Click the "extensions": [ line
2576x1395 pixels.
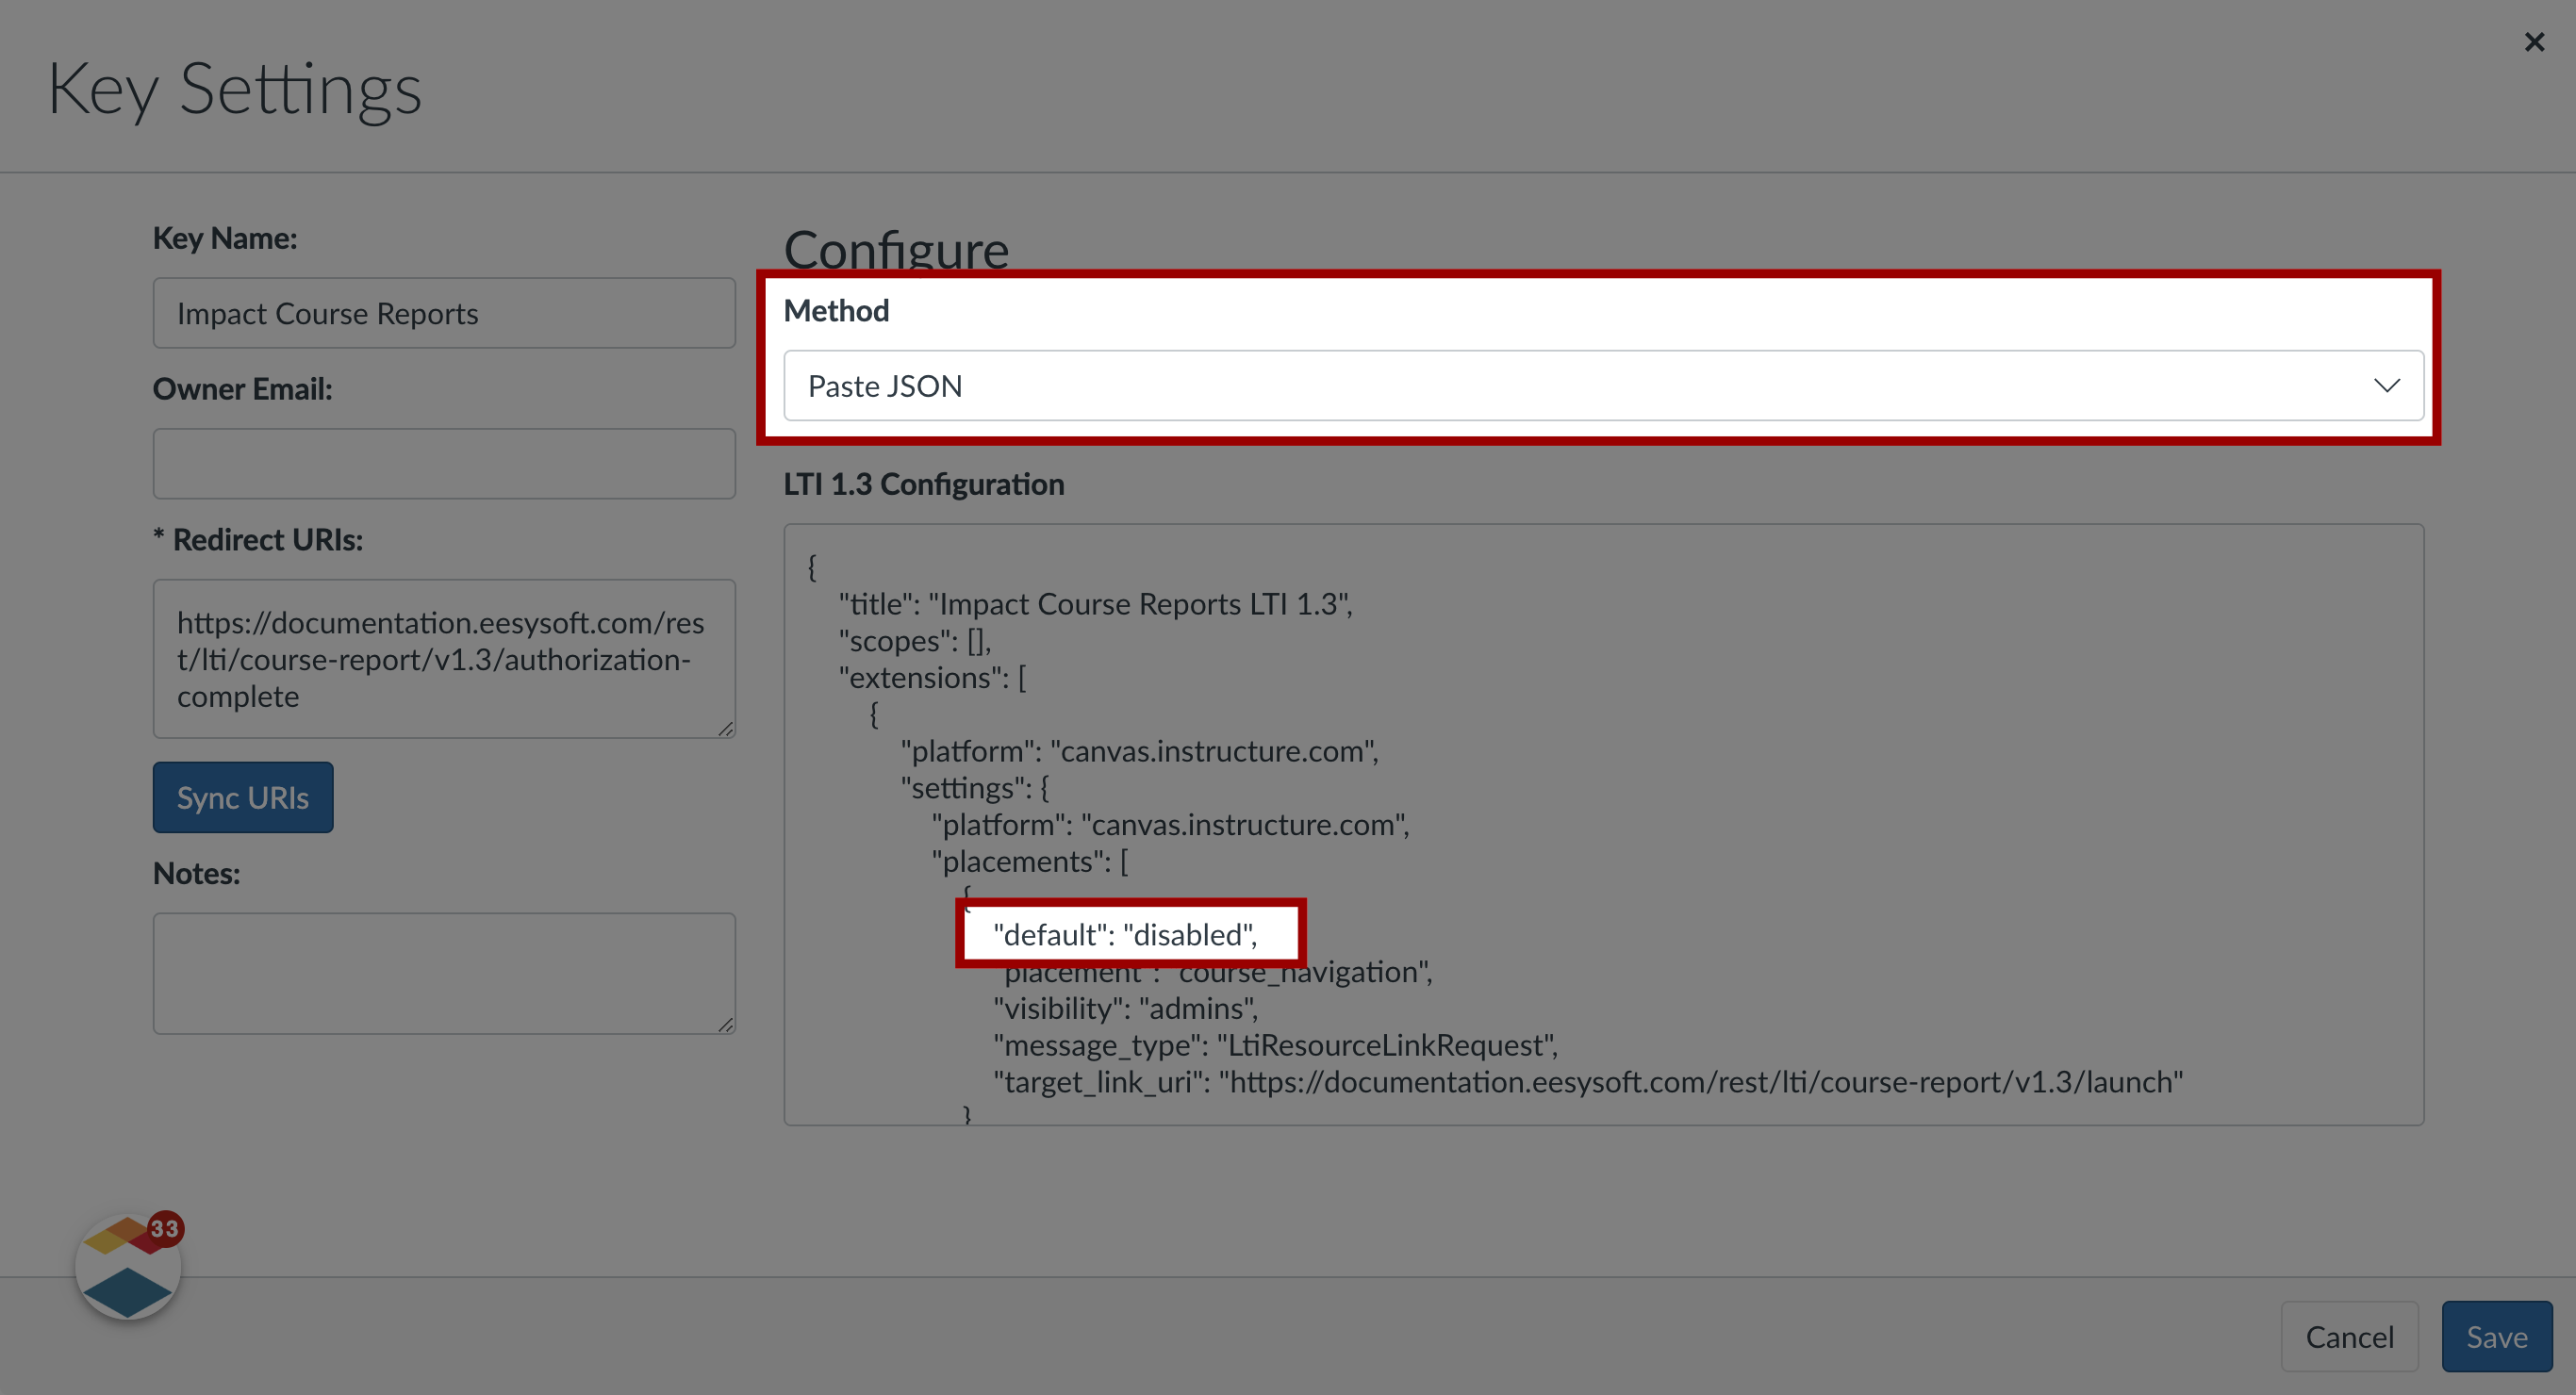(x=932, y=677)
